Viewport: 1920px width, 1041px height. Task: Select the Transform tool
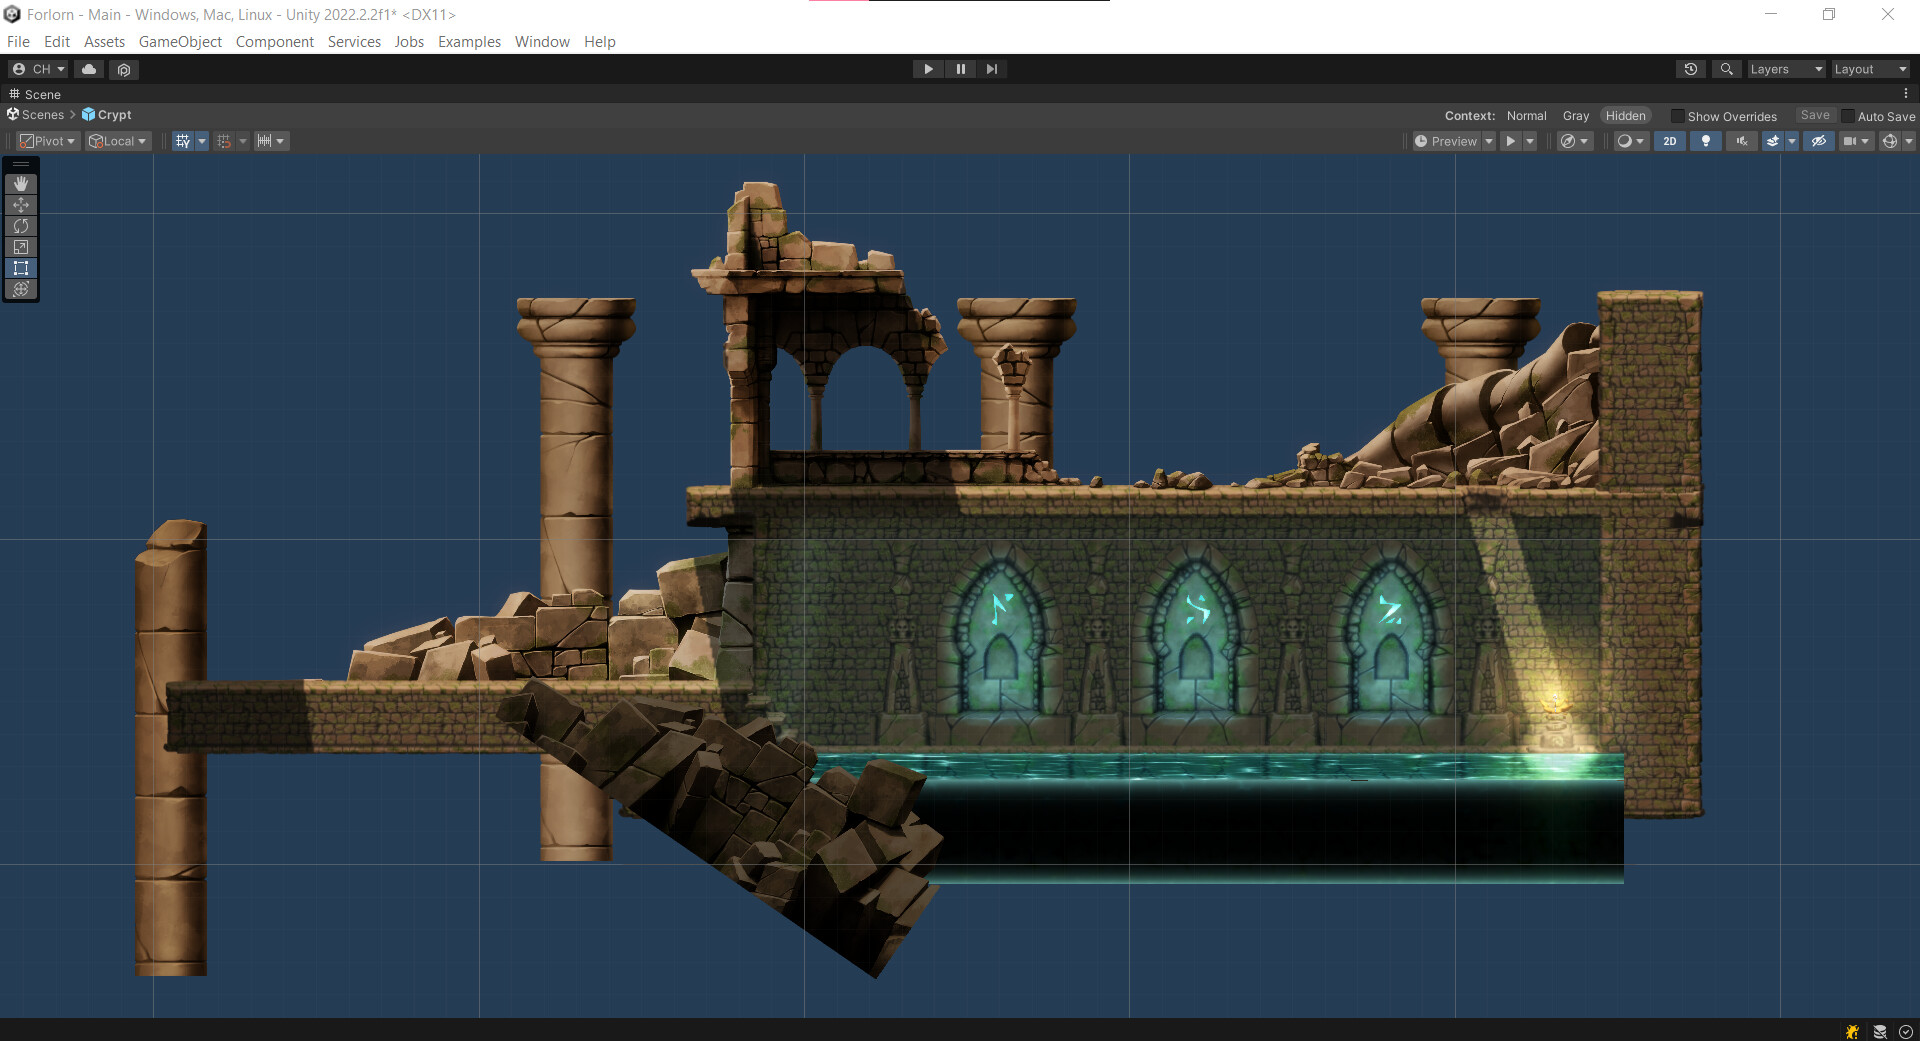[21, 289]
